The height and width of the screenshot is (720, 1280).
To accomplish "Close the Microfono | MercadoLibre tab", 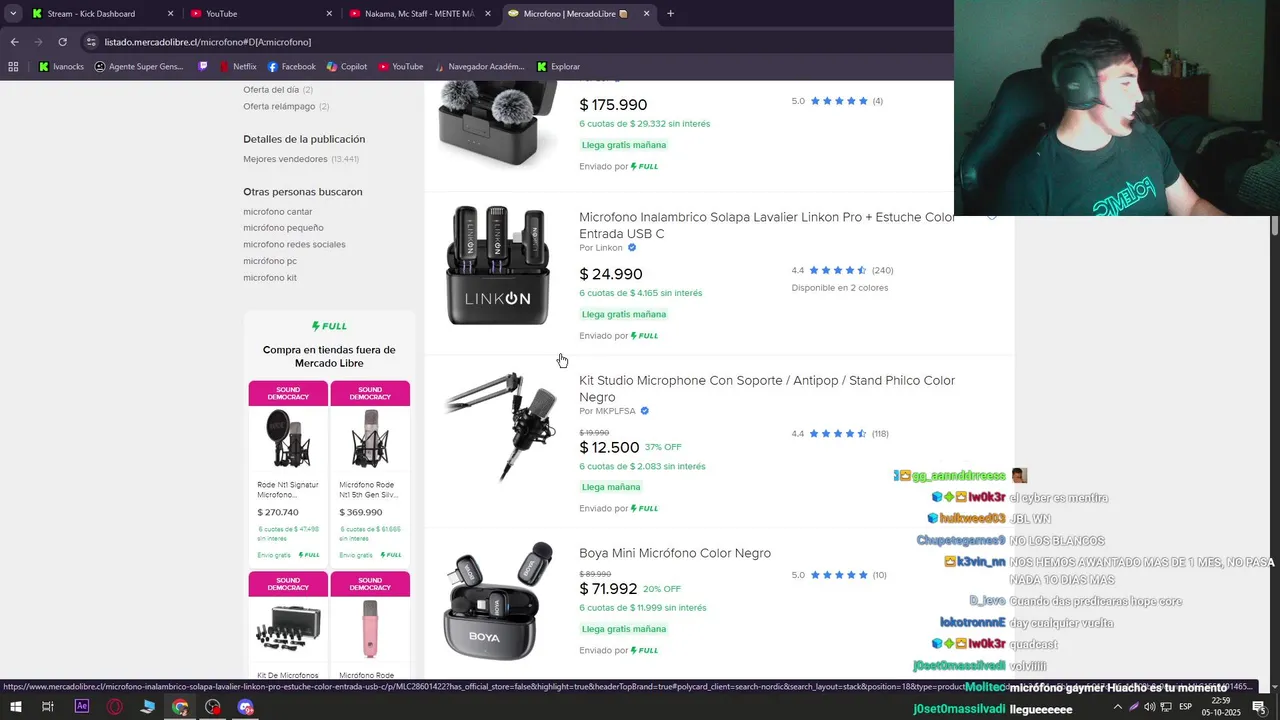I will [646, 13].
